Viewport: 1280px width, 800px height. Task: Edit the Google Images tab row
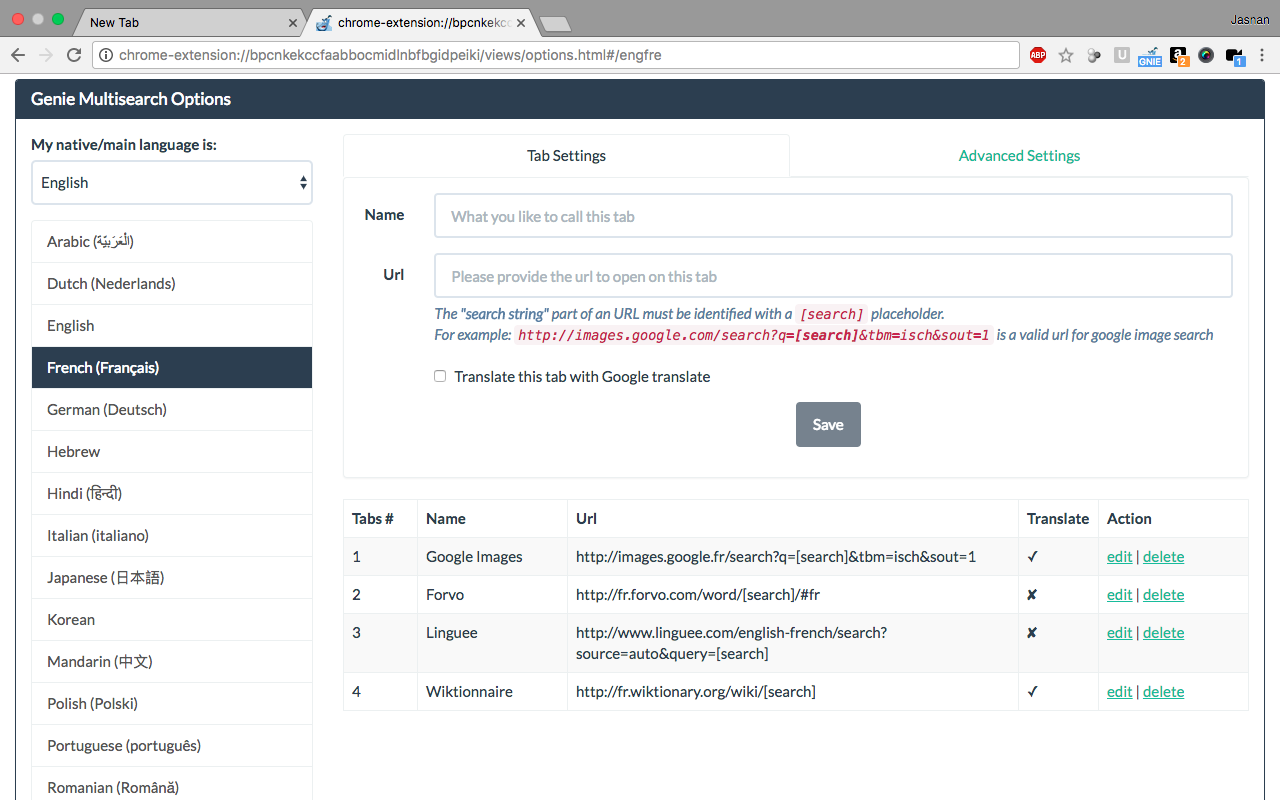(x=1119, y=557)
